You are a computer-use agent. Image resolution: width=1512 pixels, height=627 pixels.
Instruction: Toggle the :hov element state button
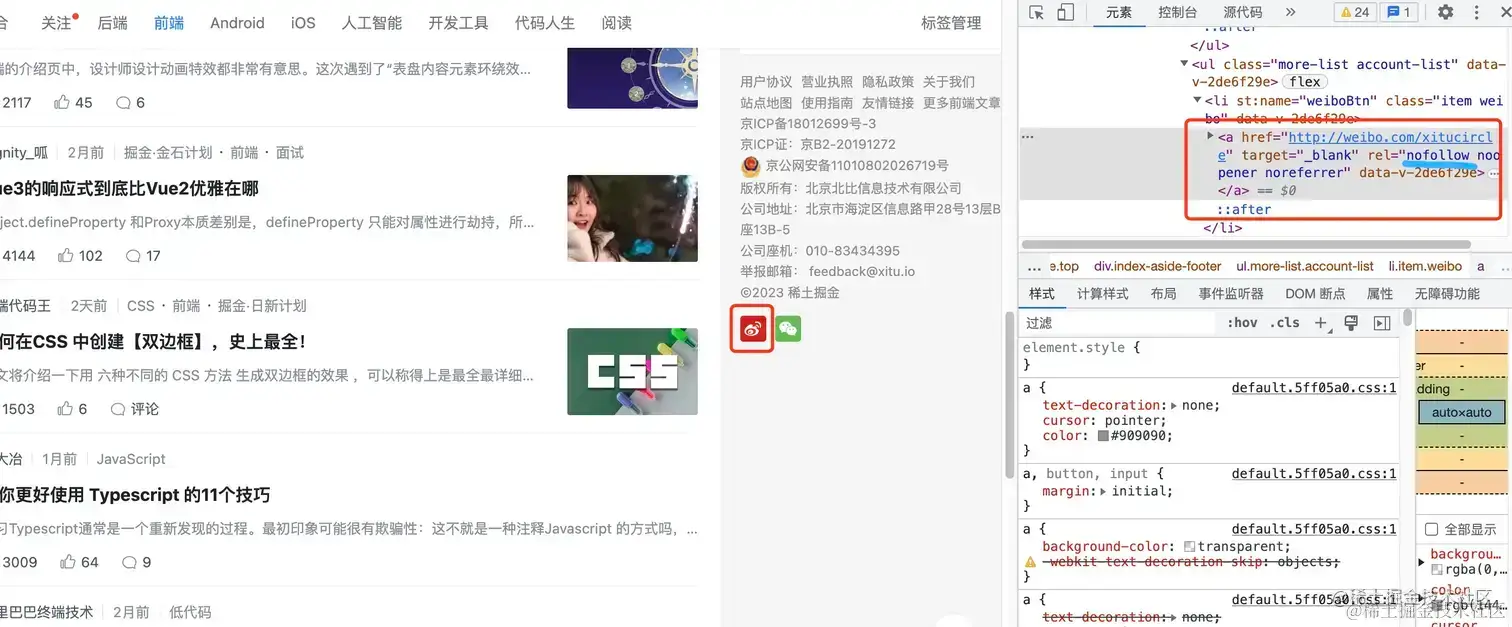(x=1243, y=323)
